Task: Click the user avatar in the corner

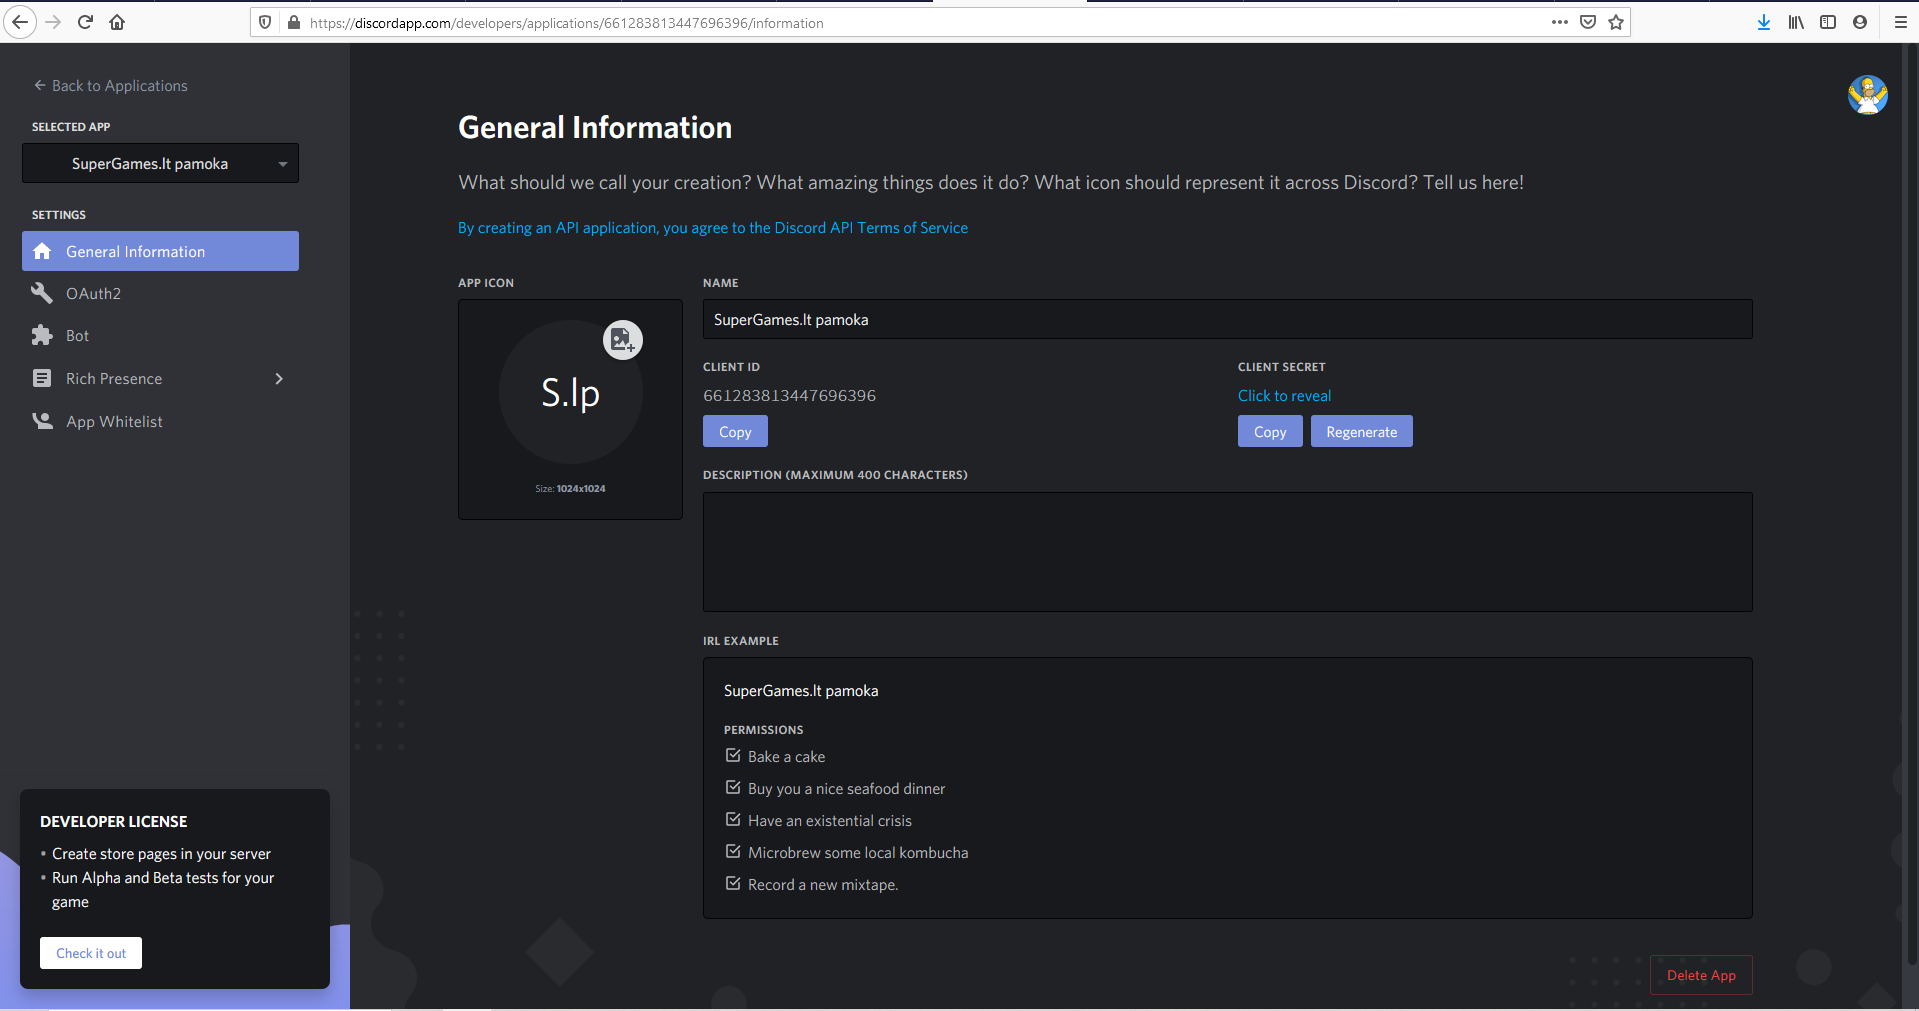Action: (x=1867, y=95)
